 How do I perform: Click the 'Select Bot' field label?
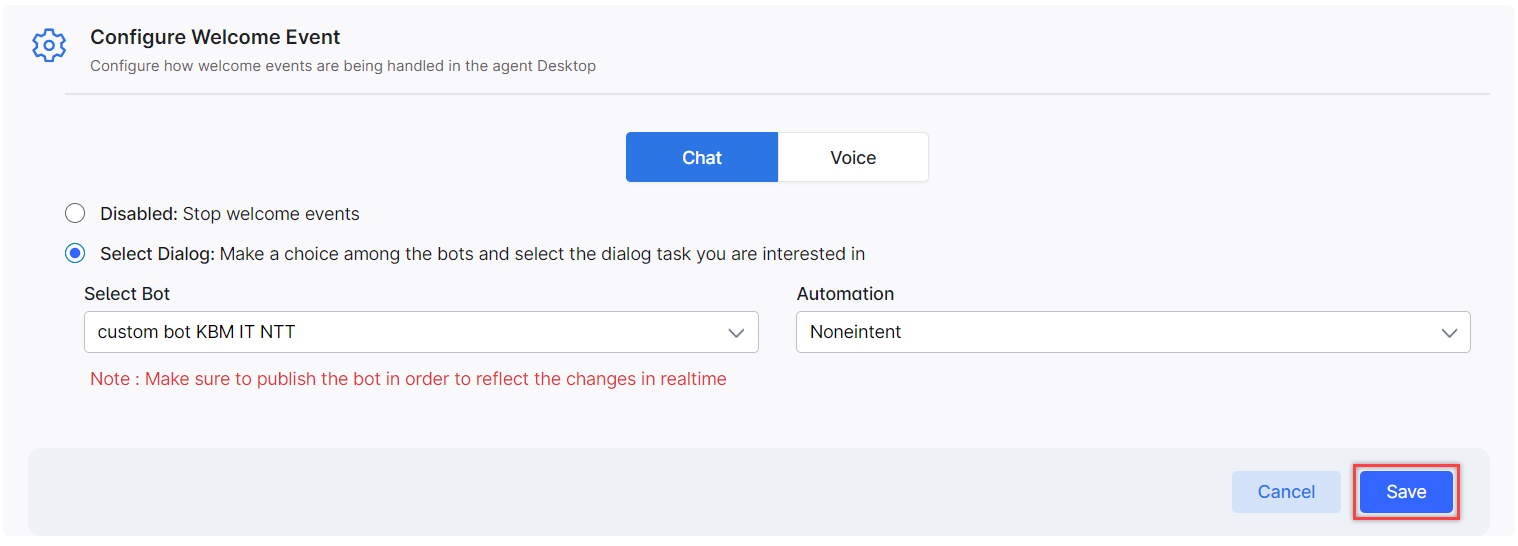click(127, 294)
